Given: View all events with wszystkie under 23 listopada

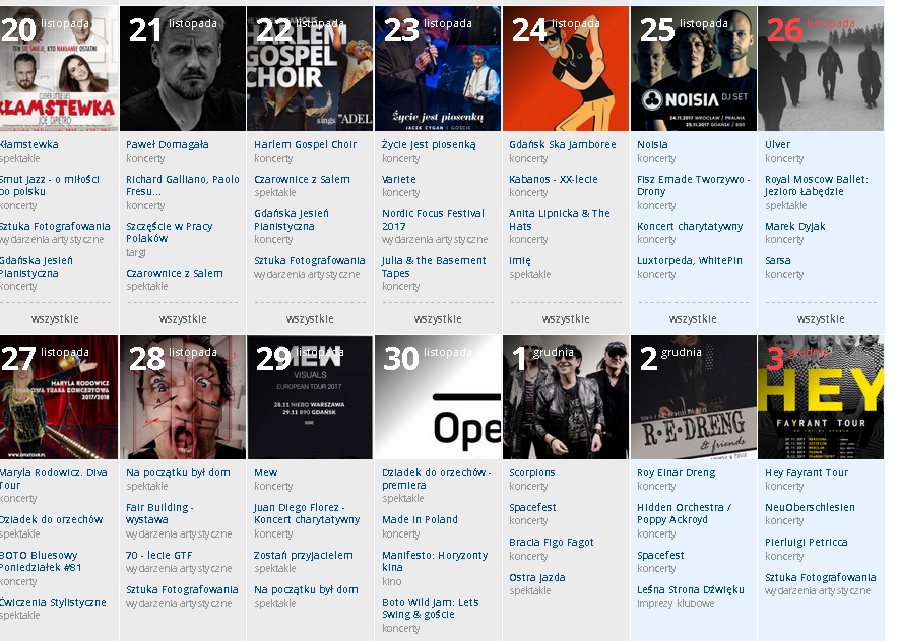Looking at the screenshot, I should pyautogui.click(x=437, y=319).
